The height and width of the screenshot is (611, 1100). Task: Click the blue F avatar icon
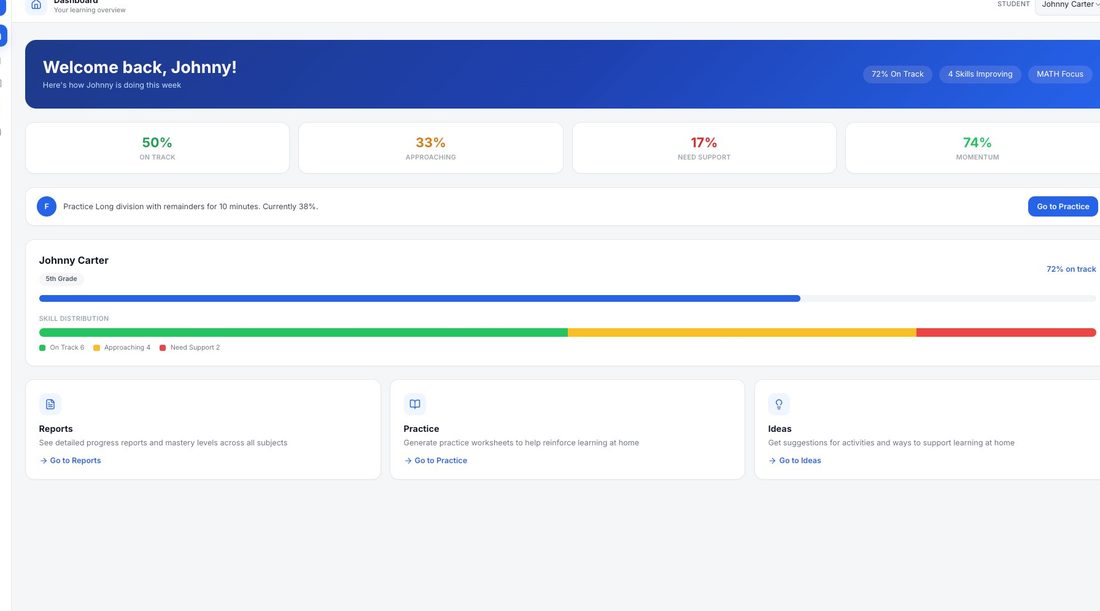(46, 206)
